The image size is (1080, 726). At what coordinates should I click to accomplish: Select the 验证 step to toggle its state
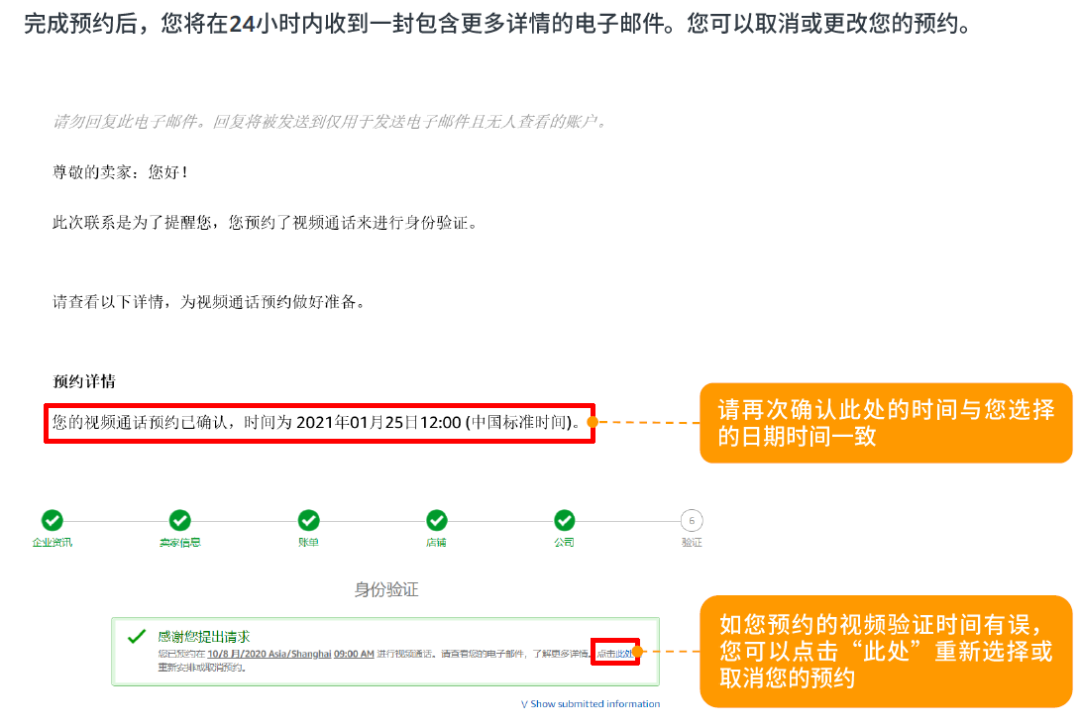(692, 521)
